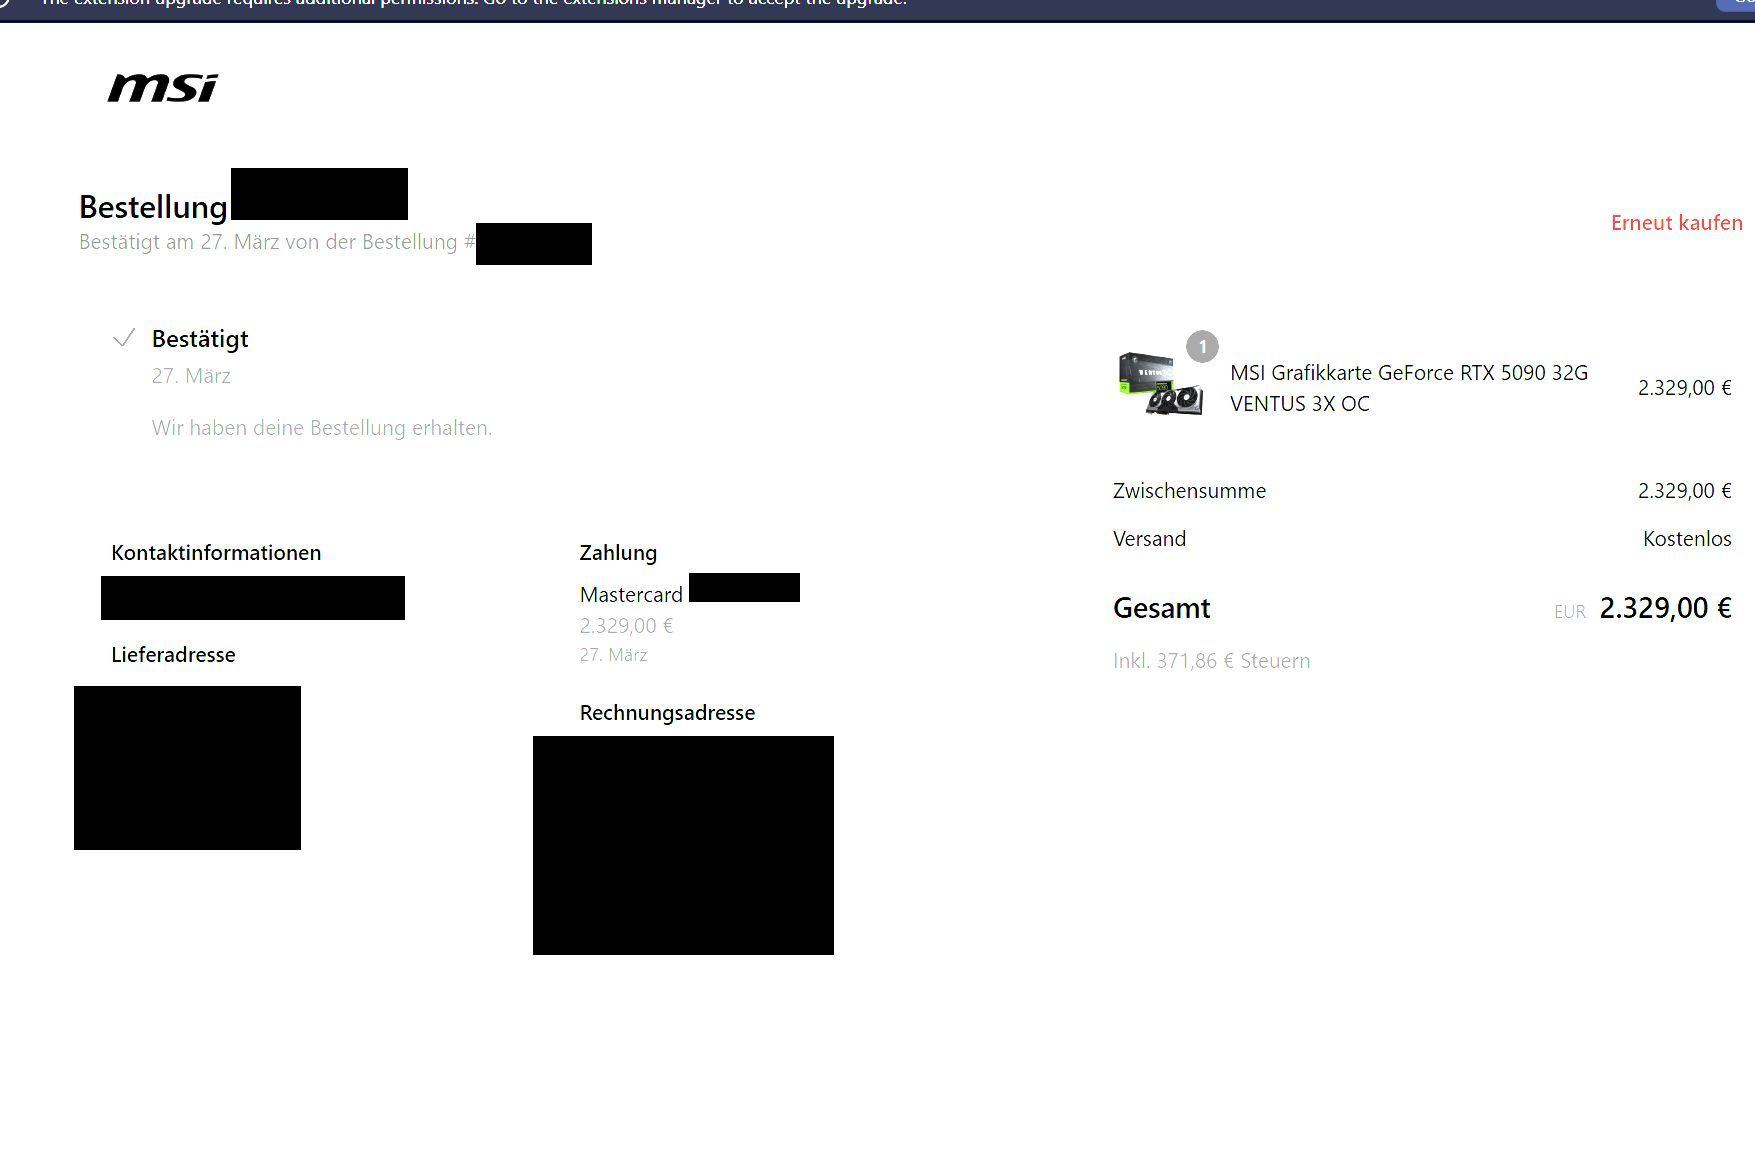Screen dimensions: 1755x1152
Task: Click the payment amount under Mastercard
Action: click(626, 626)
